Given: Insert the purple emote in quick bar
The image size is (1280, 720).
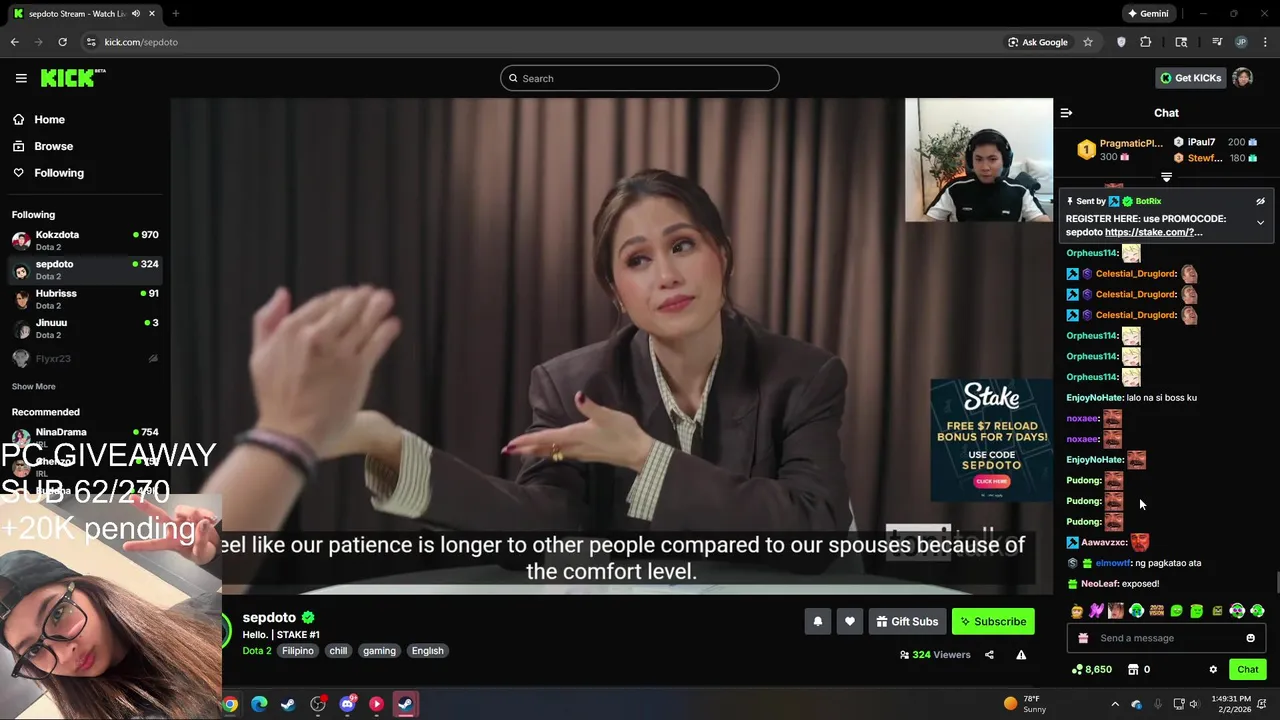Looking at the screenshot, I should click(1096, 611).
